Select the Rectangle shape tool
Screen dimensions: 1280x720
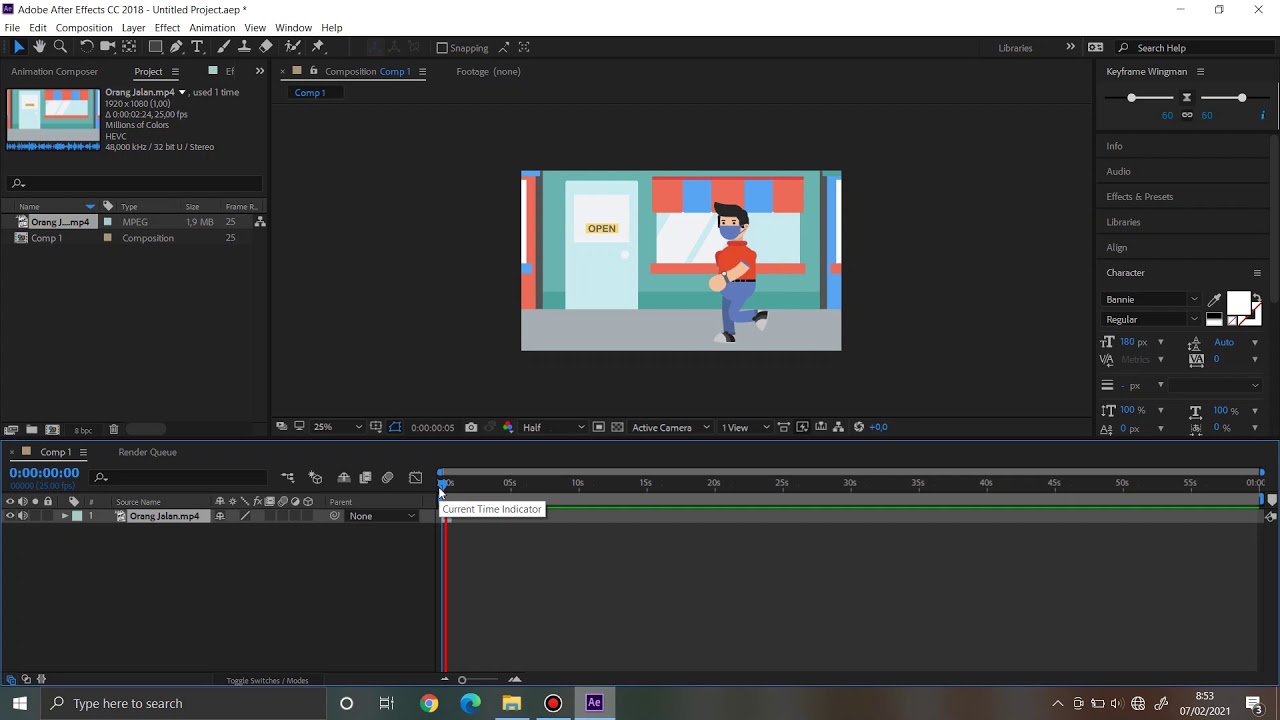156,47
